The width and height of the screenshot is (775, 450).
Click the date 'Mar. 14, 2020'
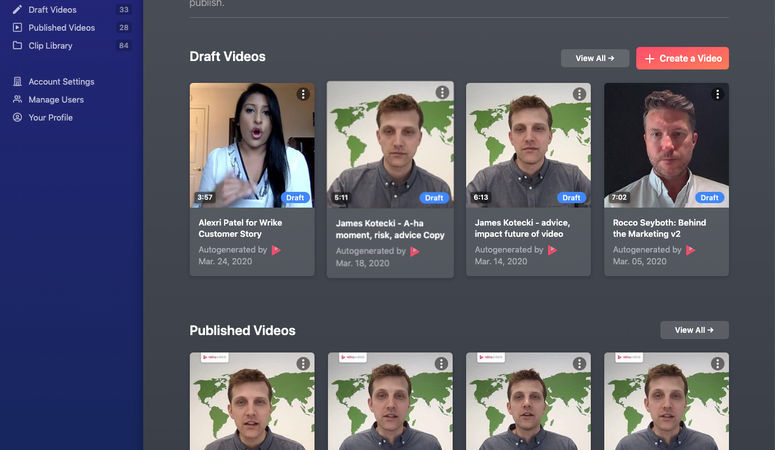click(x=501, y=262)
